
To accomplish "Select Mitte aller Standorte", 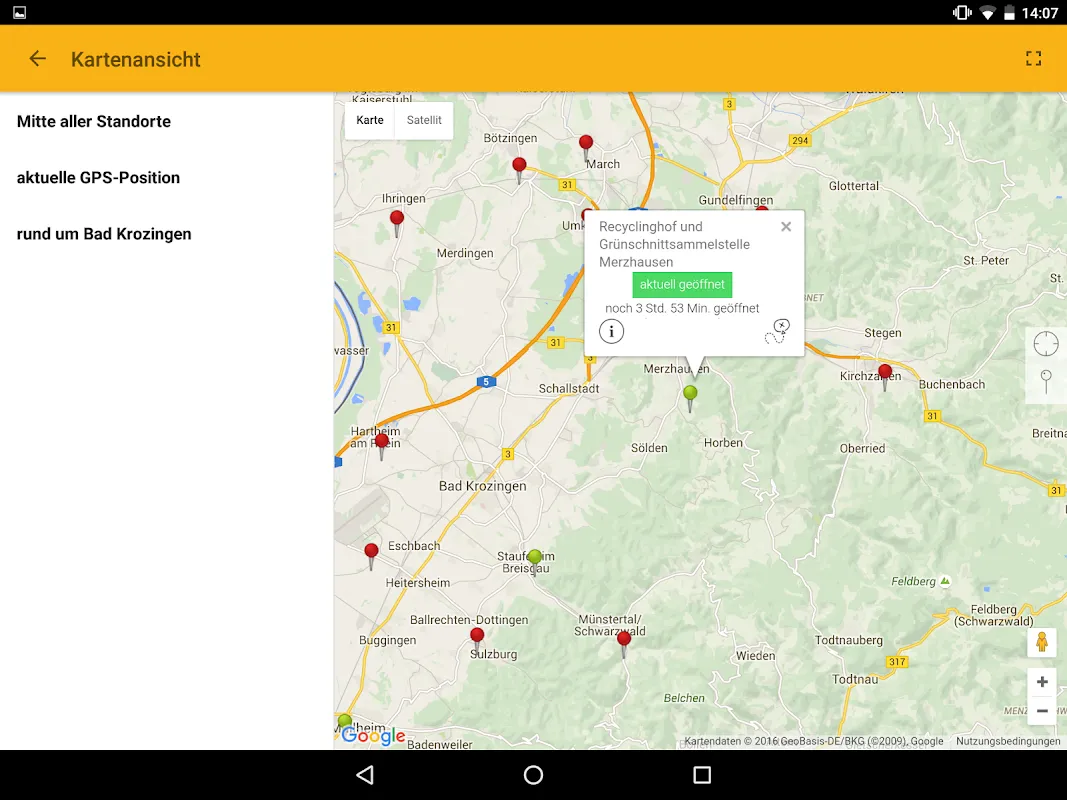I will click(x=94, y=121).
